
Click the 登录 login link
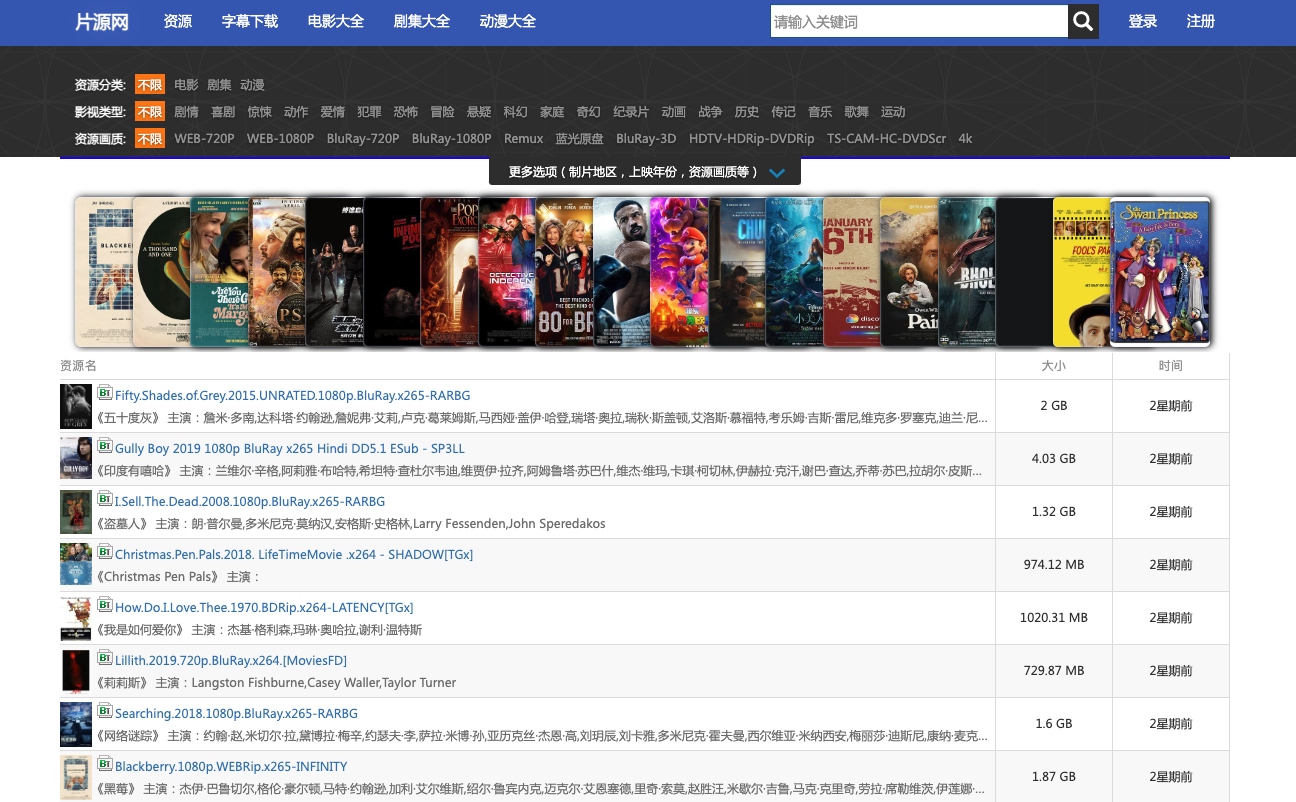tap(1143, 21)
